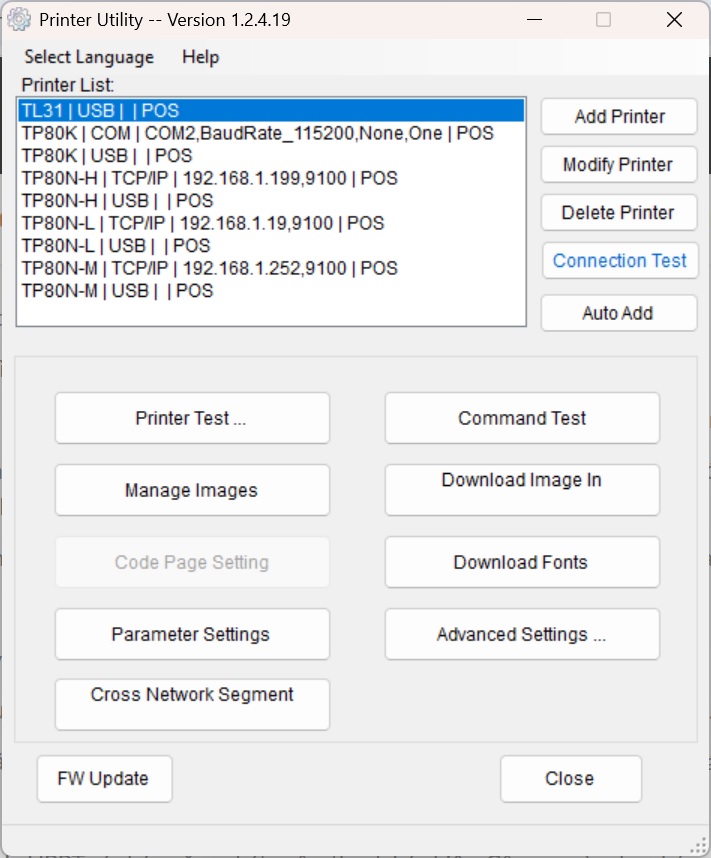The image size is (711, 858).
Task: Click the Add Printer button
Action: point(619,117)
